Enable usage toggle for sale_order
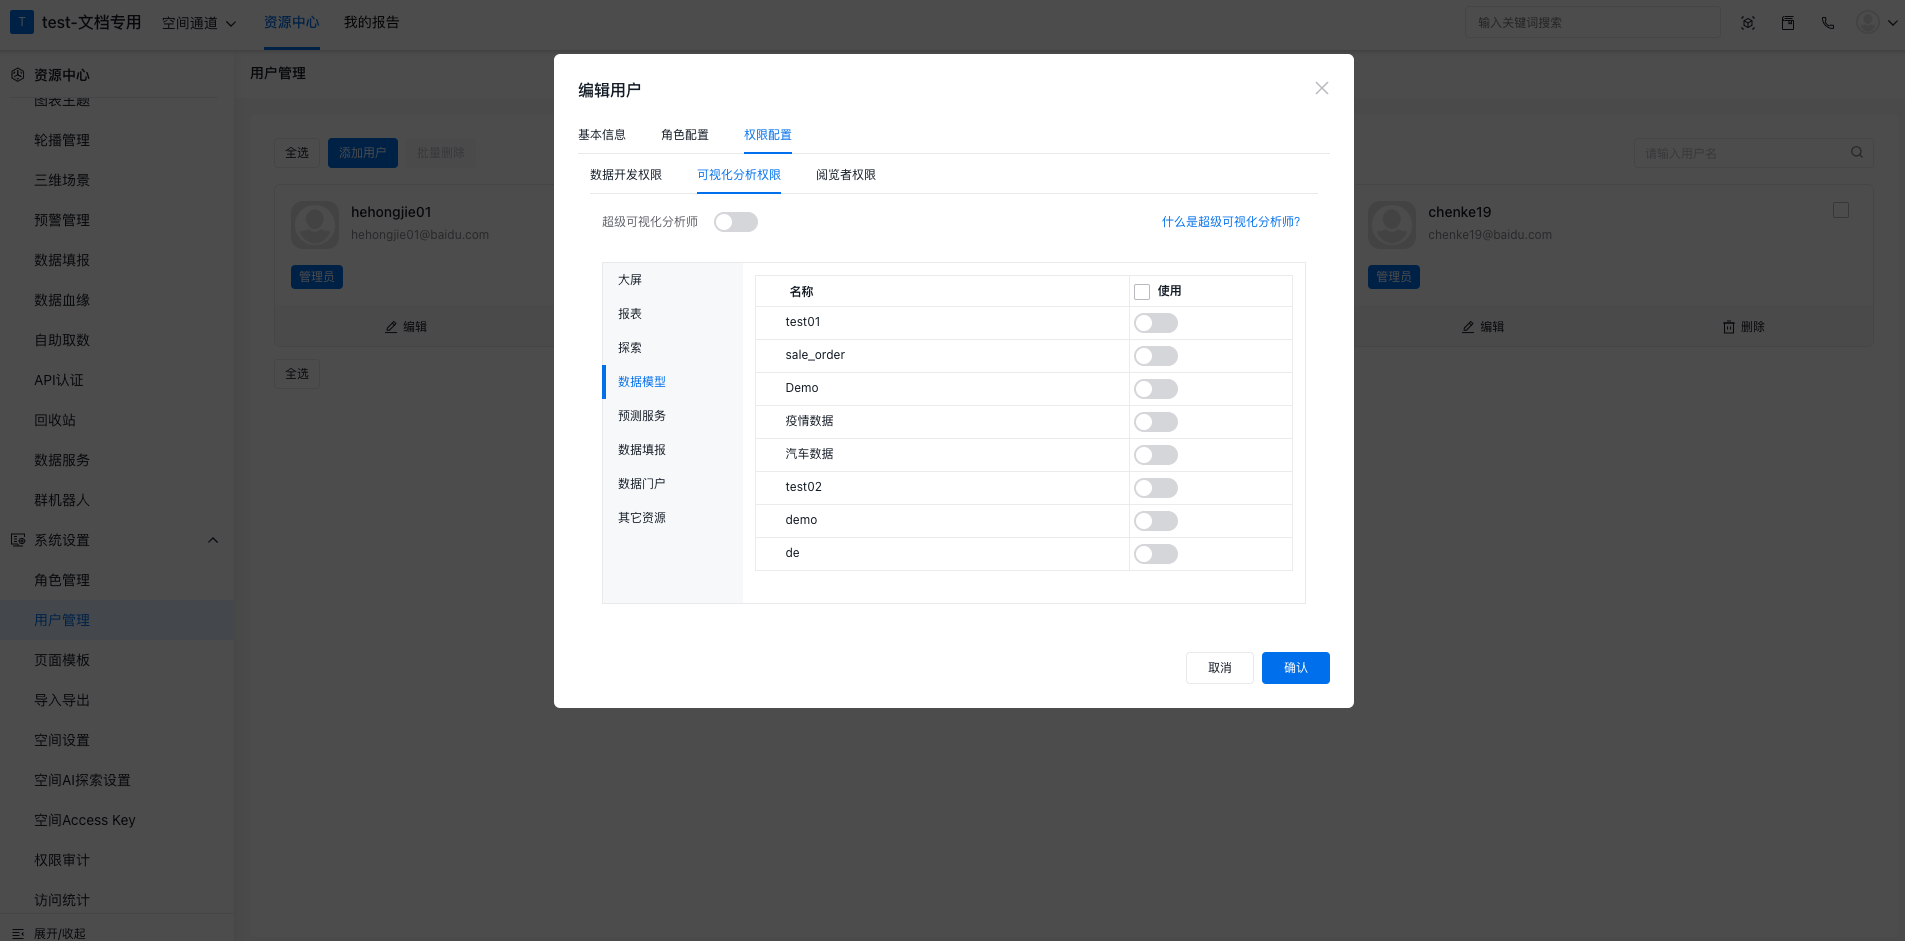The width and height of the screenshot is (1905, 941). pyautogui.click(x=1156, y=356)
